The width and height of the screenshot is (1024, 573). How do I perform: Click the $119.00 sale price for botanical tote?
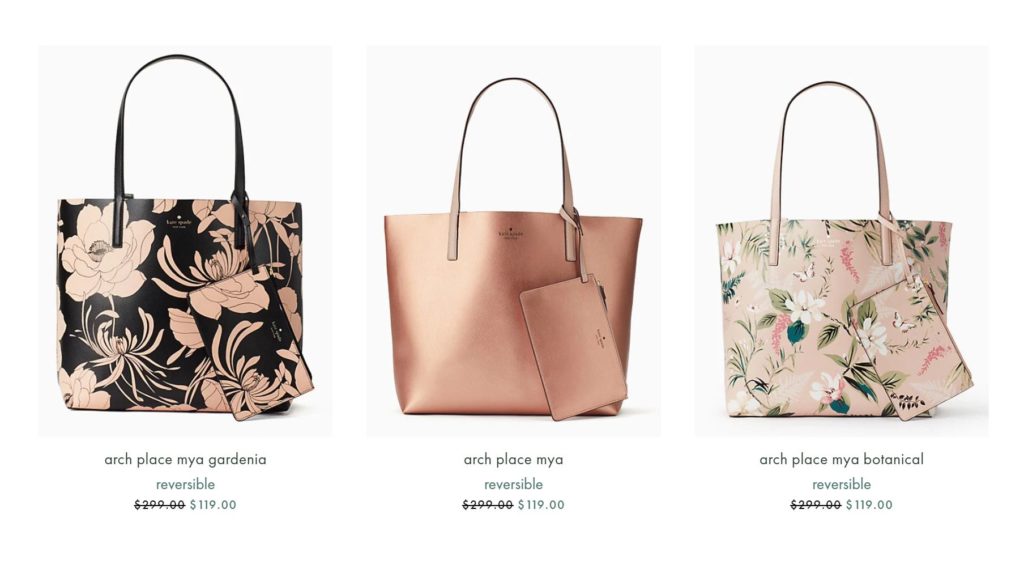coord(869,504)
